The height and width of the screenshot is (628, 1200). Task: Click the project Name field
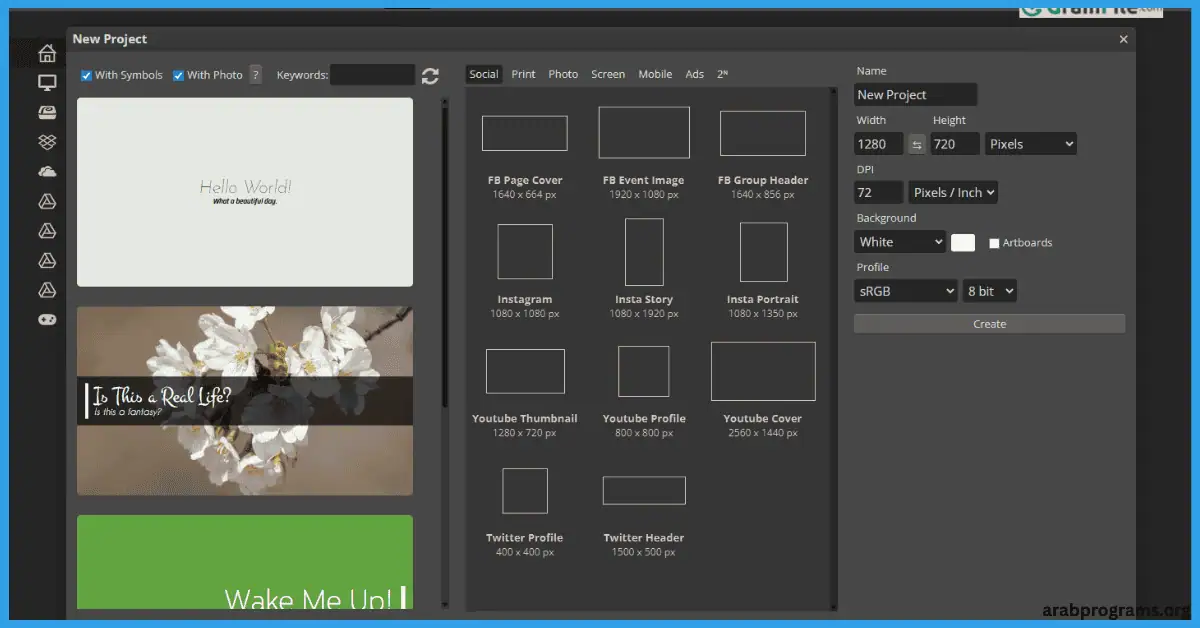(x=916, y=95)
